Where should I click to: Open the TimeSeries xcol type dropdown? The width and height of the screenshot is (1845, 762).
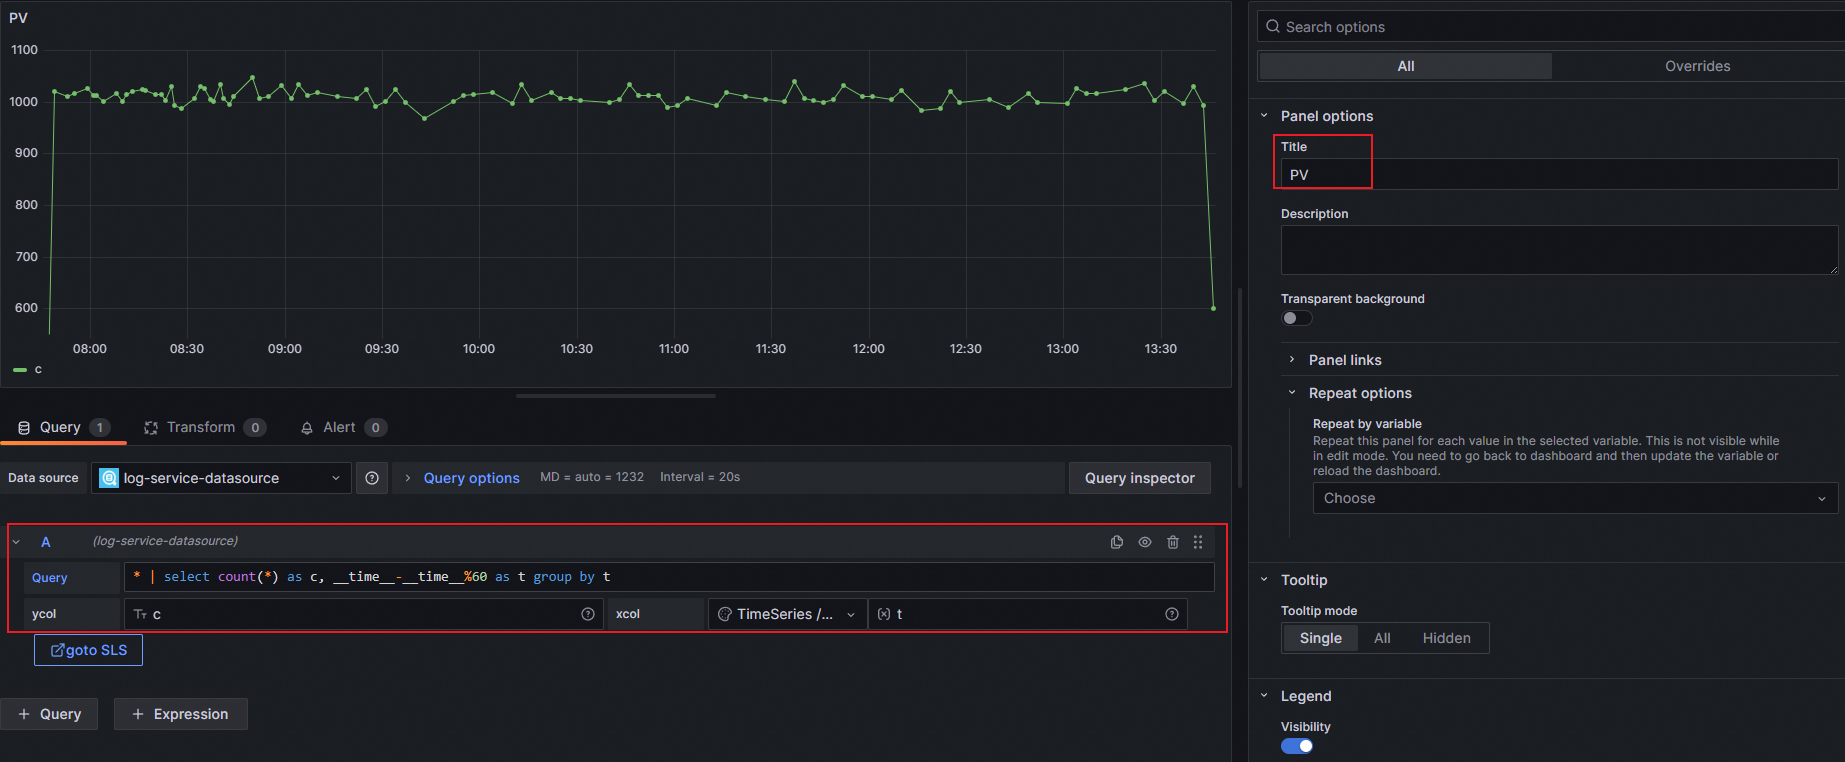point(788,614)
